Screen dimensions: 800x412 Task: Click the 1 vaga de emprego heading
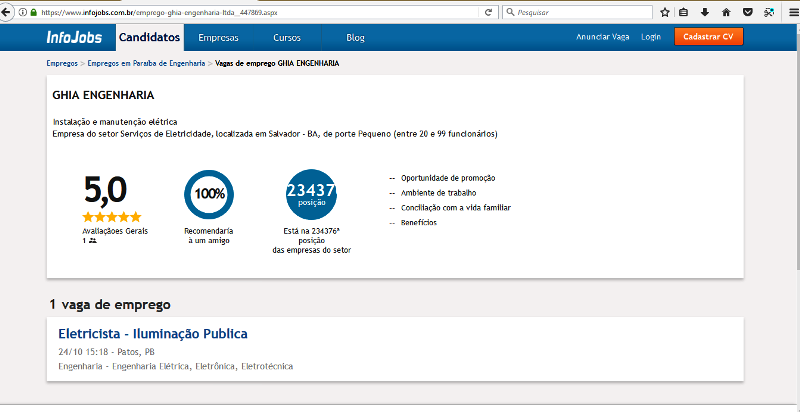(110, 305)
